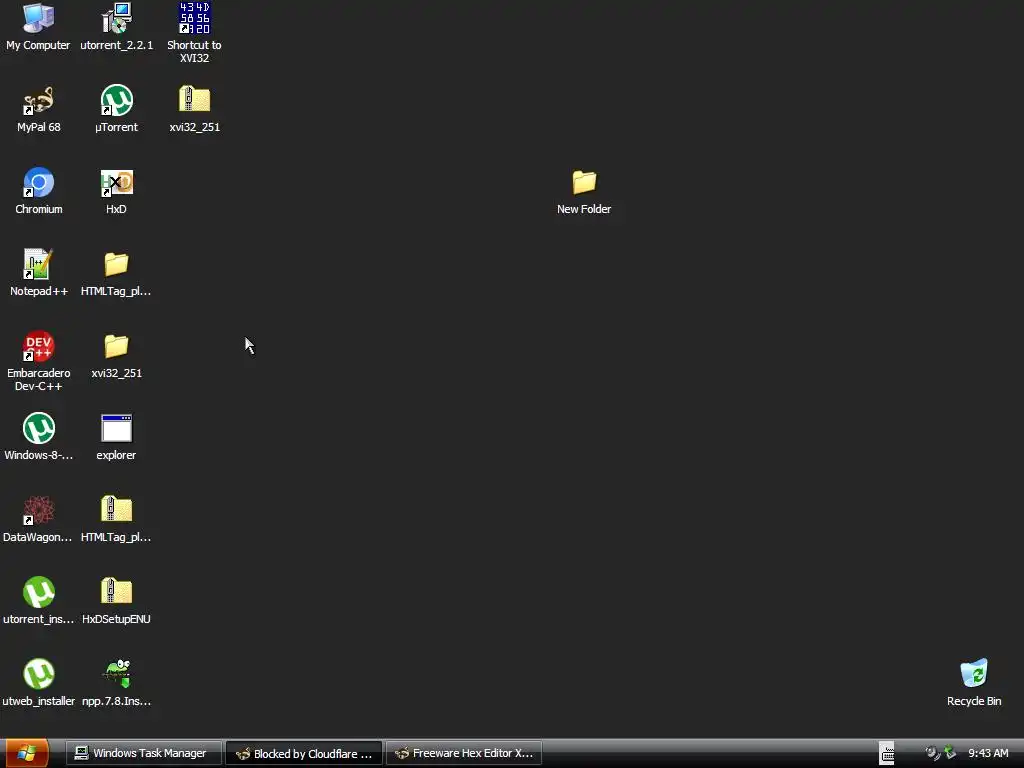1024x768 pixels.
Task: Click the green safely remove hardware icon
Action: point(950,753)
